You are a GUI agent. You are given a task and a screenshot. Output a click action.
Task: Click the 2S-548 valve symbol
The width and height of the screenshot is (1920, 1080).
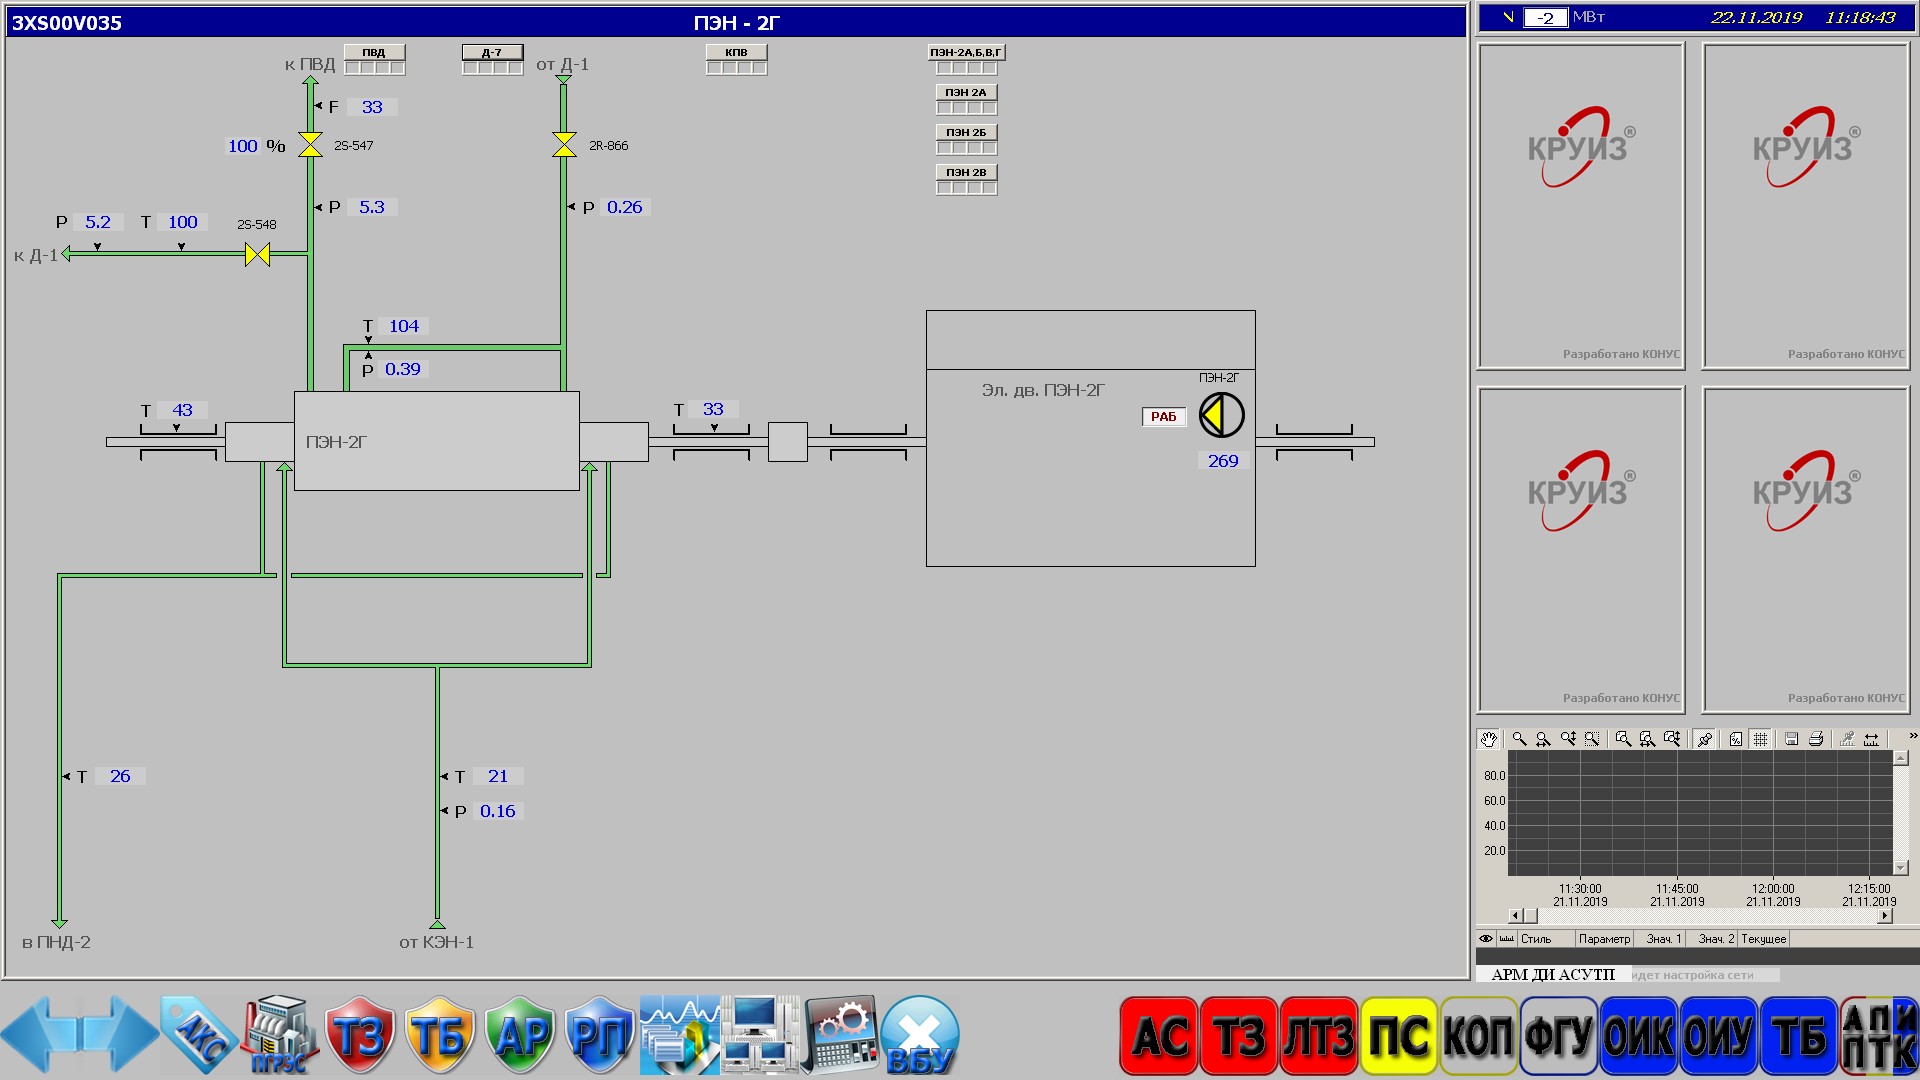click(257, 255)
